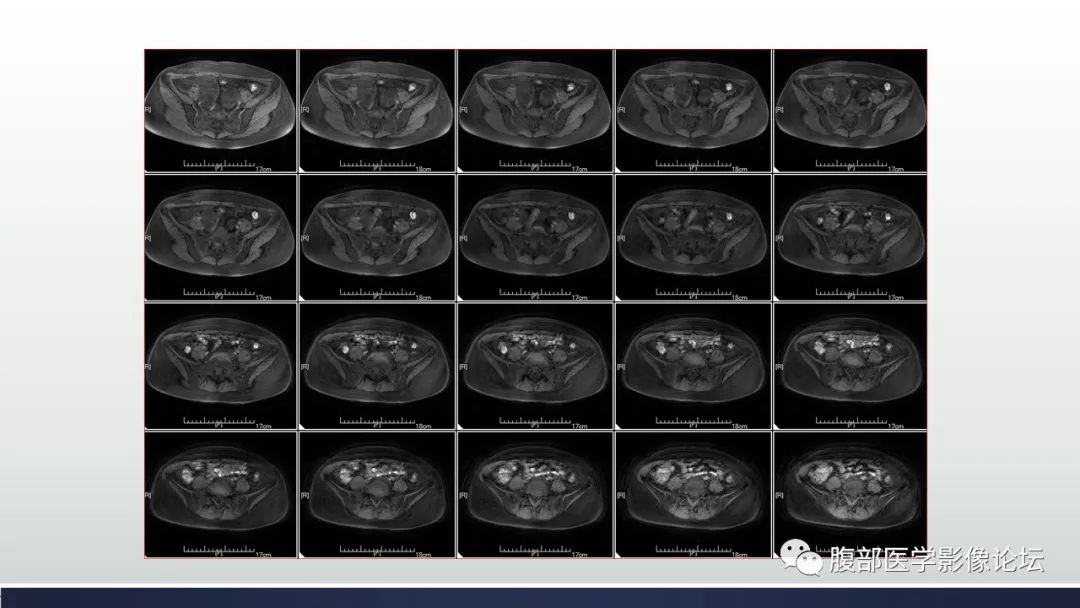Click the [R] marker on top-left MRI image
Image resolution: width=1080 pixels, height=608 pixels.
(x=149, y=108)
